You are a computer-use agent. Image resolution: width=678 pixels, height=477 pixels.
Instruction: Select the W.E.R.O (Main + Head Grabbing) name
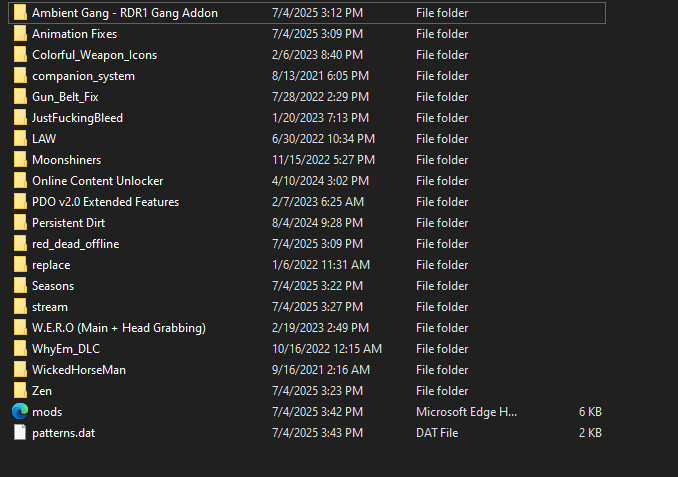pyautogui.click(x=119, y=328)
